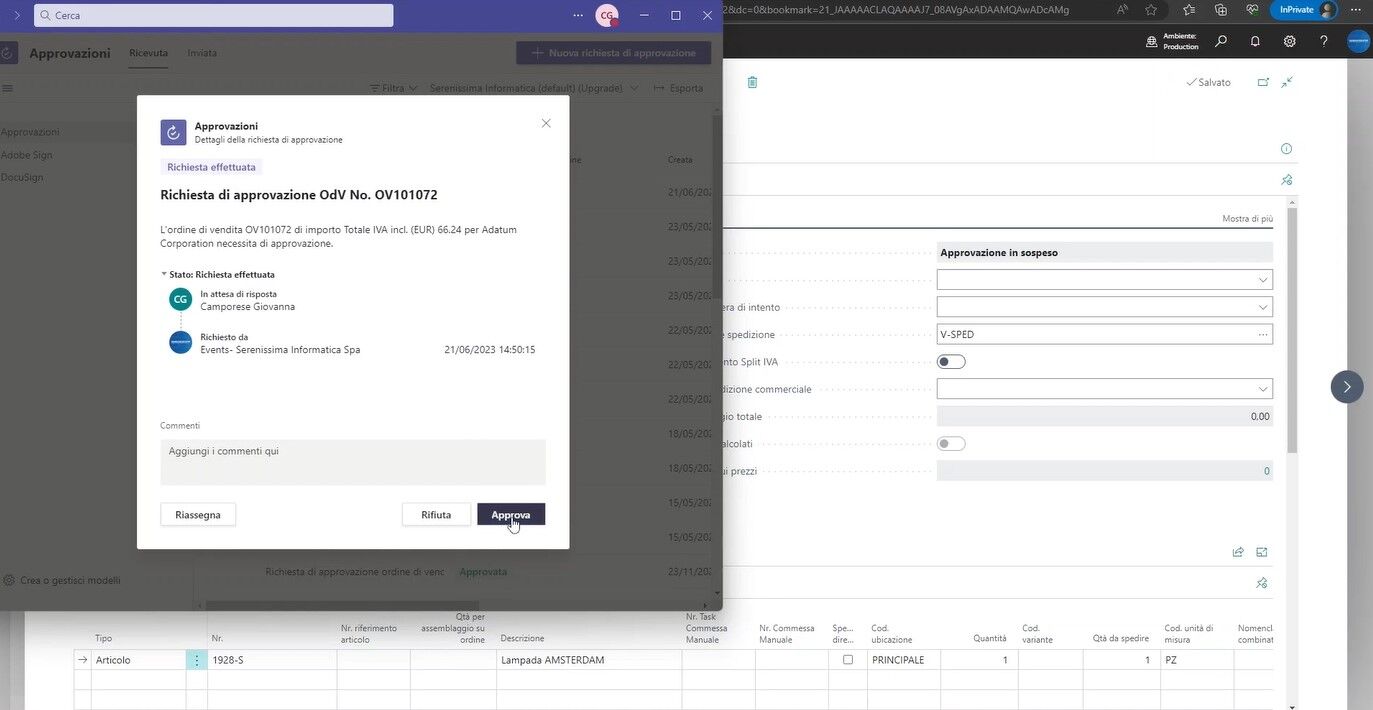Image resolution: width=1373 pixels, height=710 pixels.
Task: Switch to the Inviata tab
Action: [x=202, y=53]
